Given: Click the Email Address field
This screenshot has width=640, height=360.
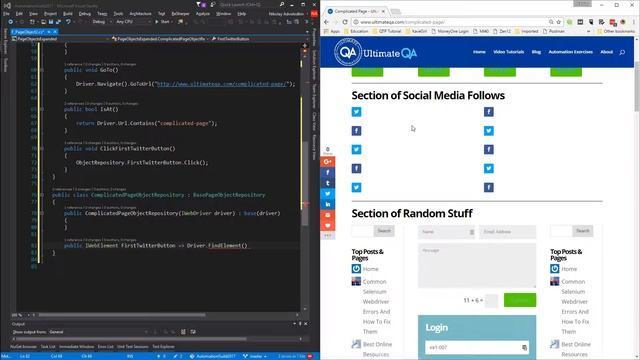Looking at the screenshot, I should (507, 232).
